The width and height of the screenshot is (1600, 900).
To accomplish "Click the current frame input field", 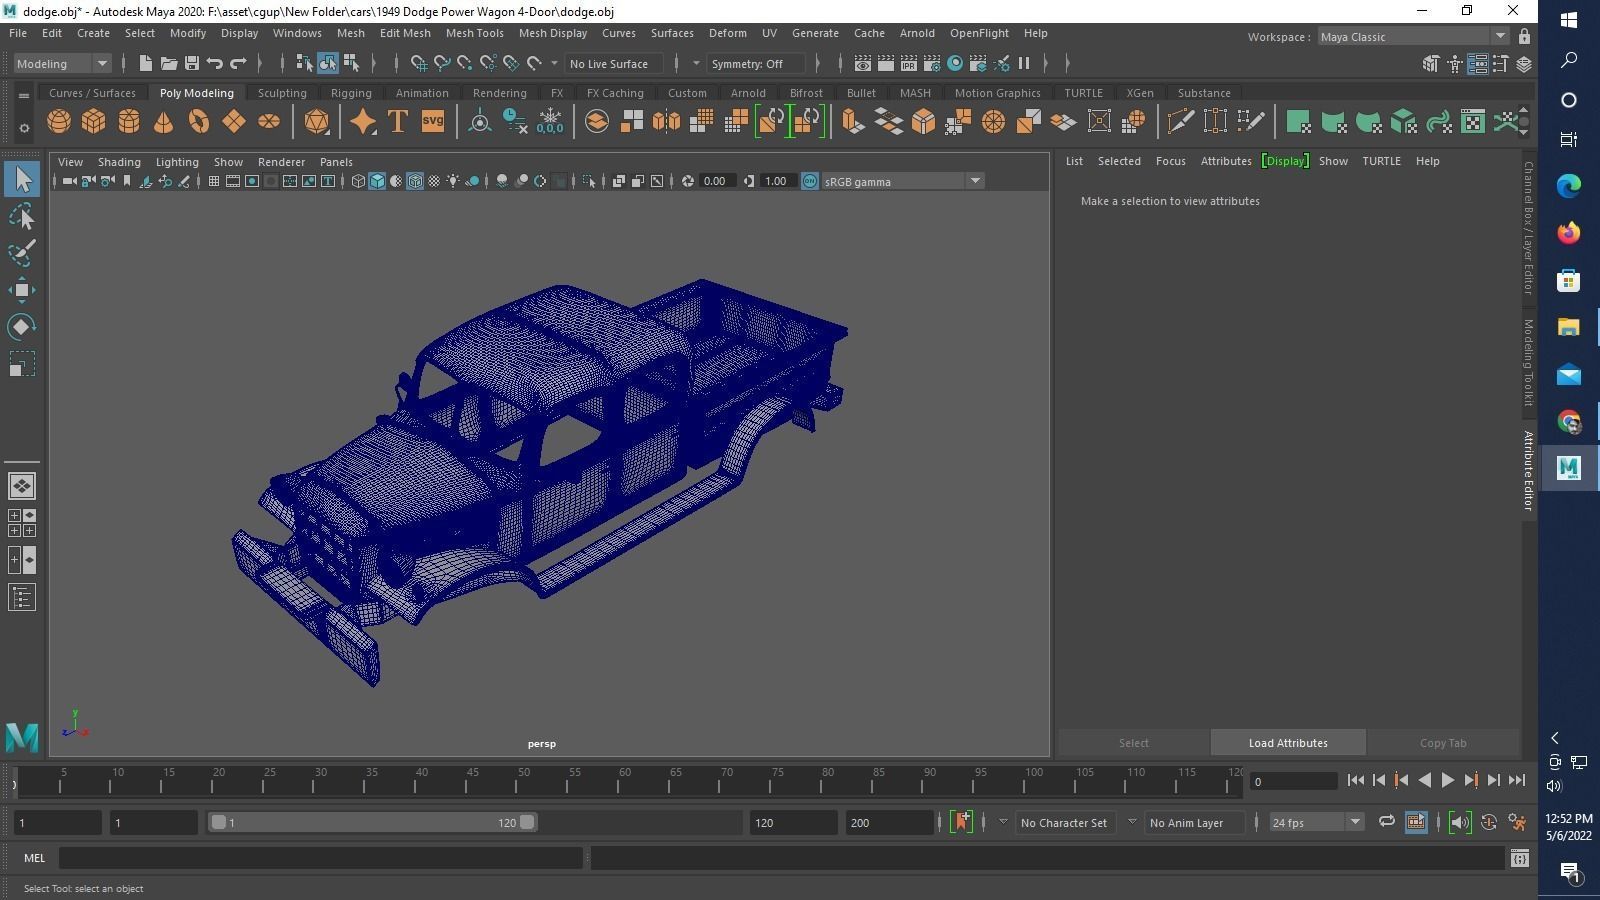I will click(1294, 781).
